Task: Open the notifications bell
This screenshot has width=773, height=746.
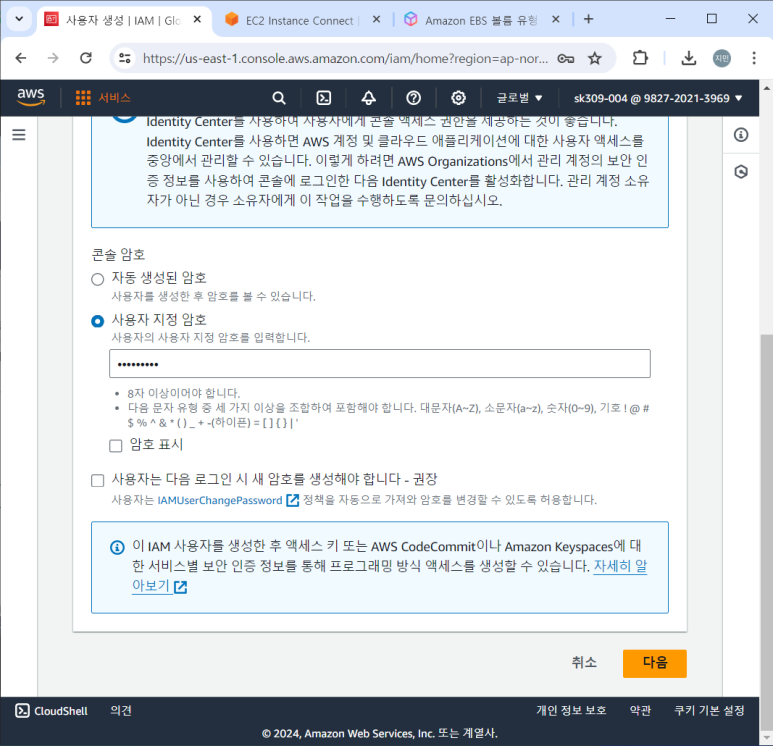Action: (368, 98)
